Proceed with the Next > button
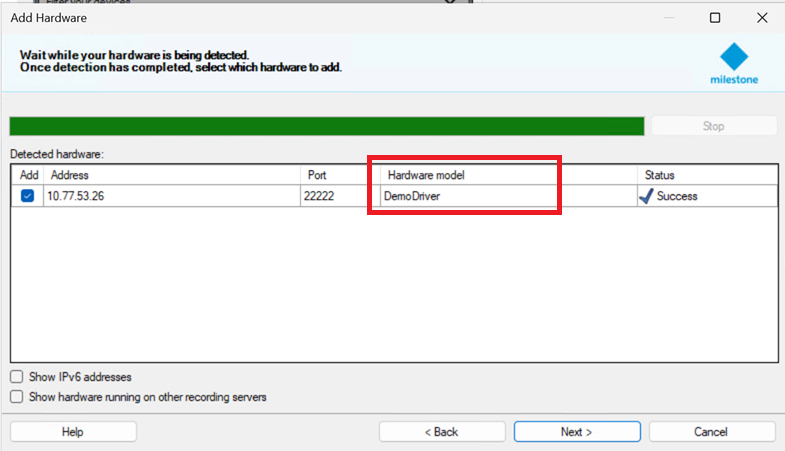Viewport: 785px width, 451px height. pyautogui.click(x=577, y=432)
